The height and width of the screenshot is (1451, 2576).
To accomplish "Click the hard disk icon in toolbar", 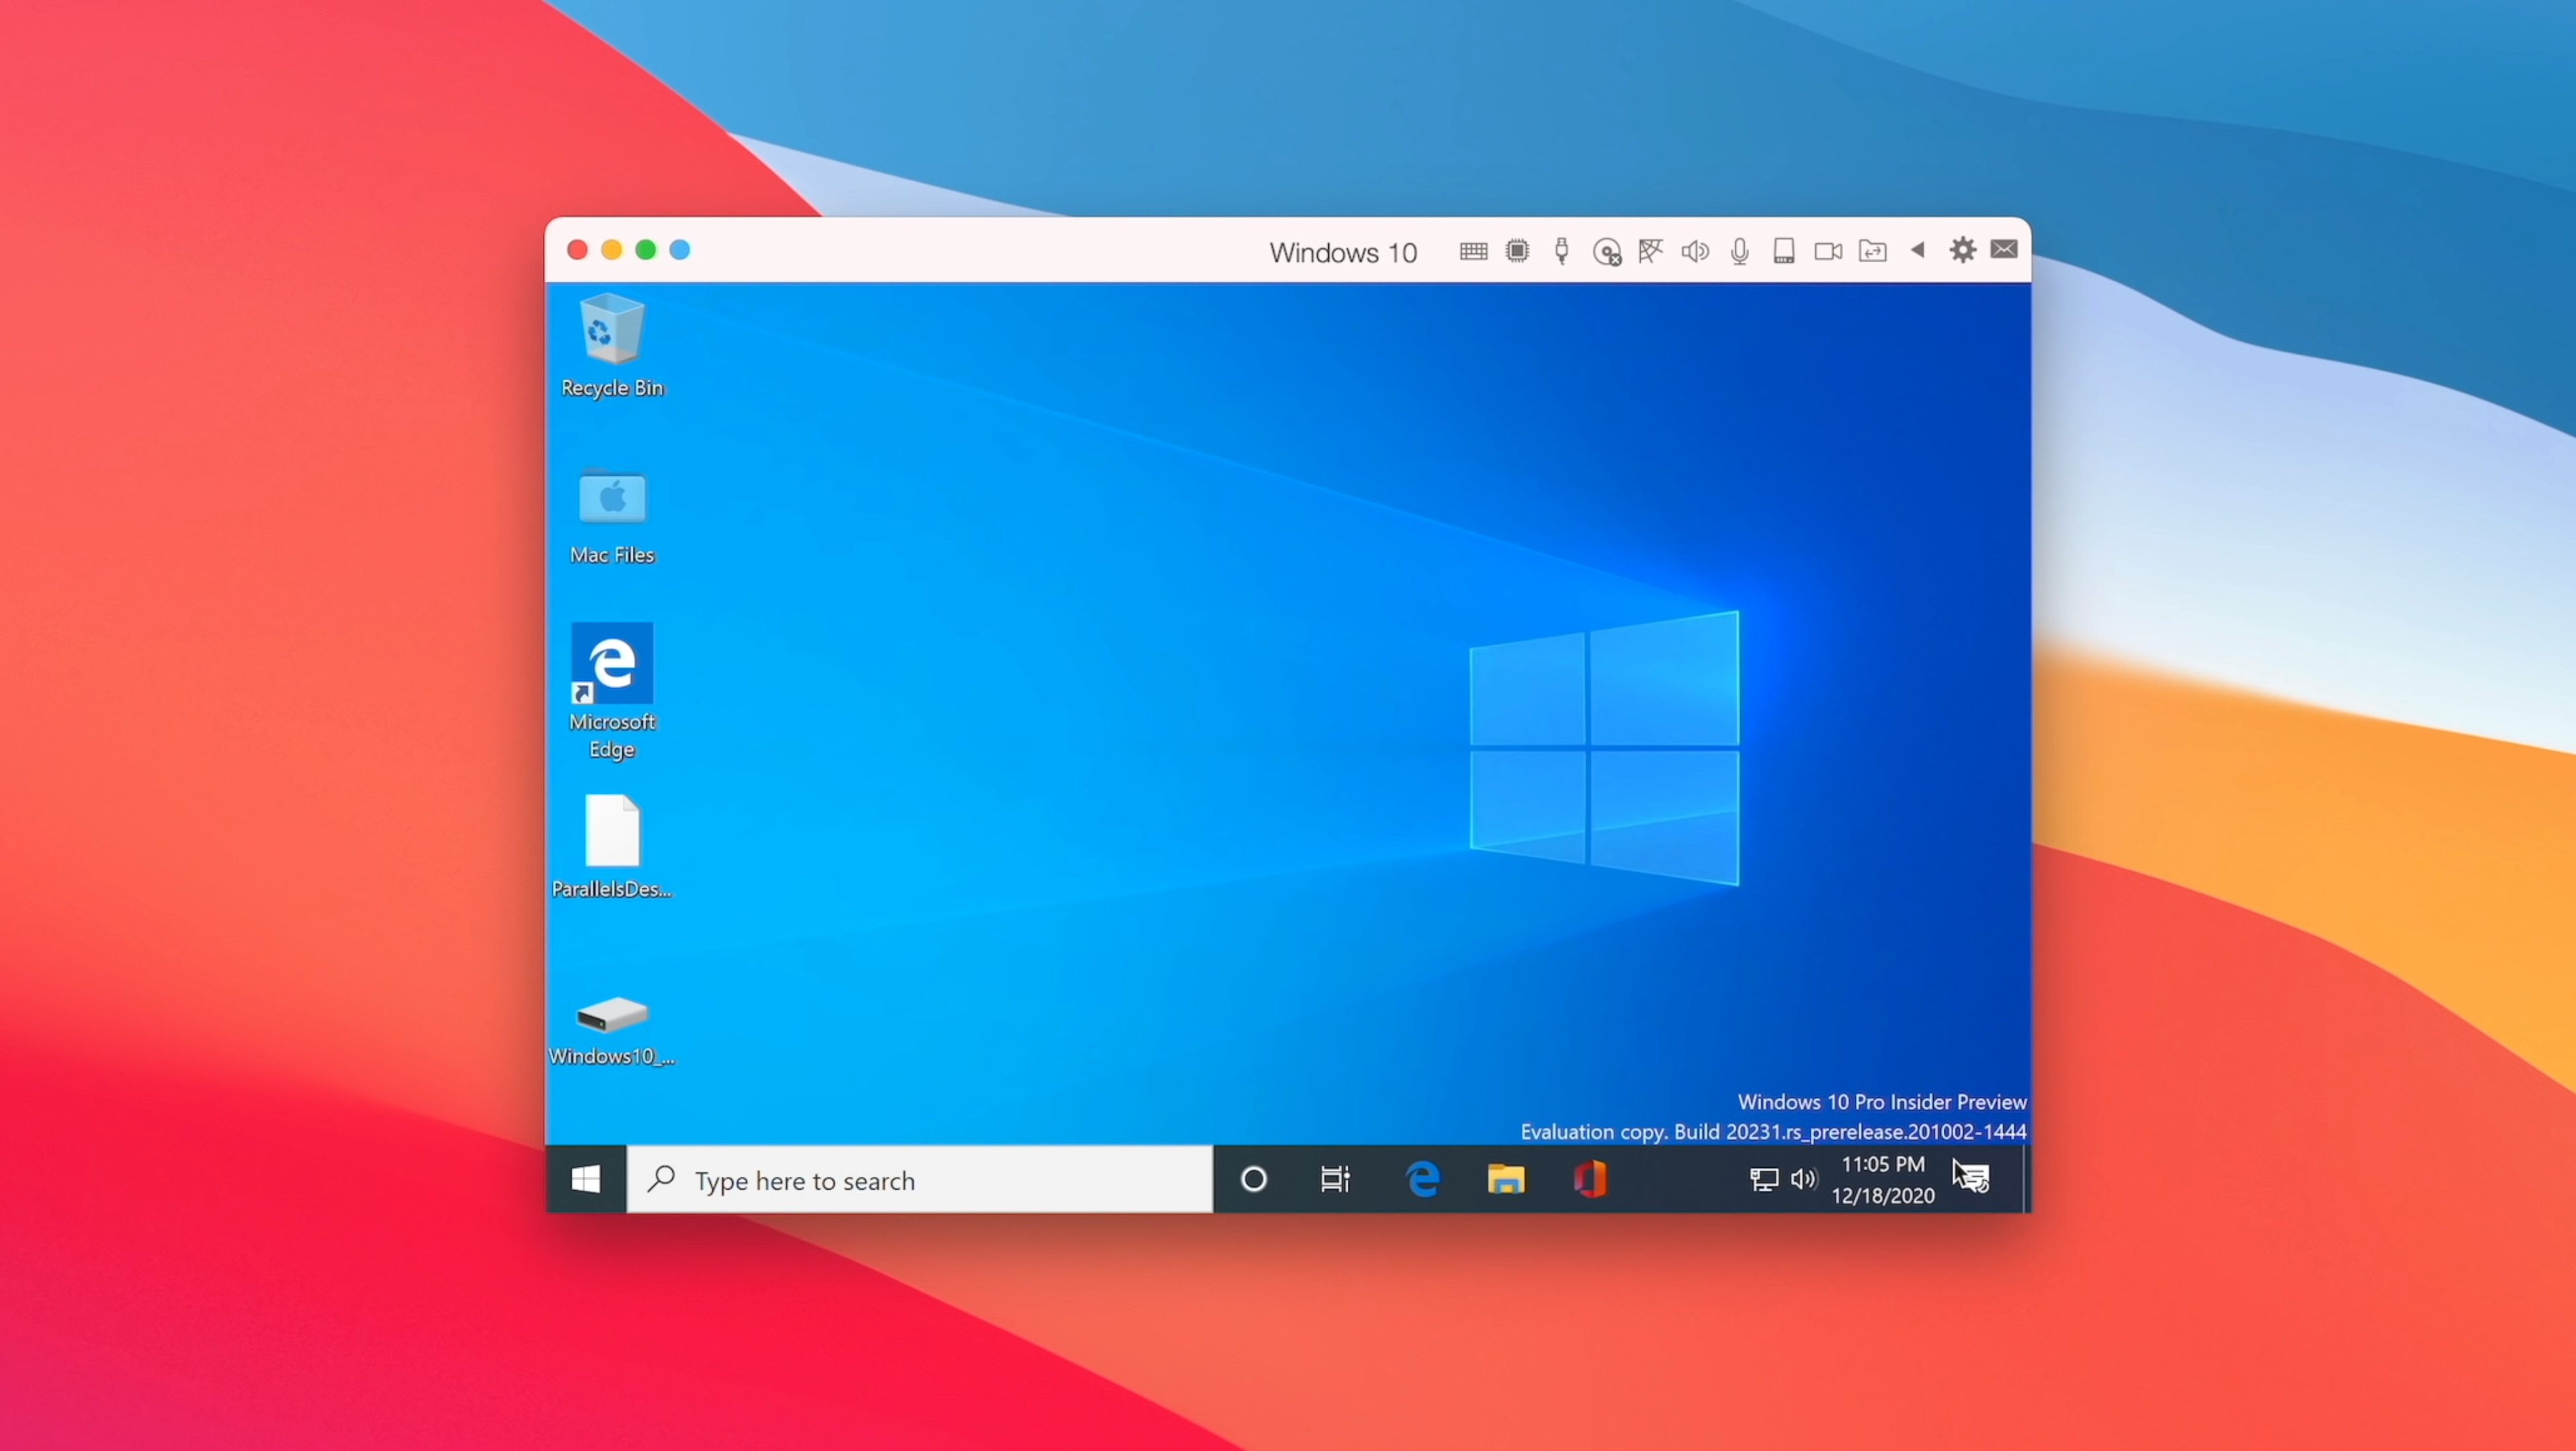I will [x=1783, y=251].
